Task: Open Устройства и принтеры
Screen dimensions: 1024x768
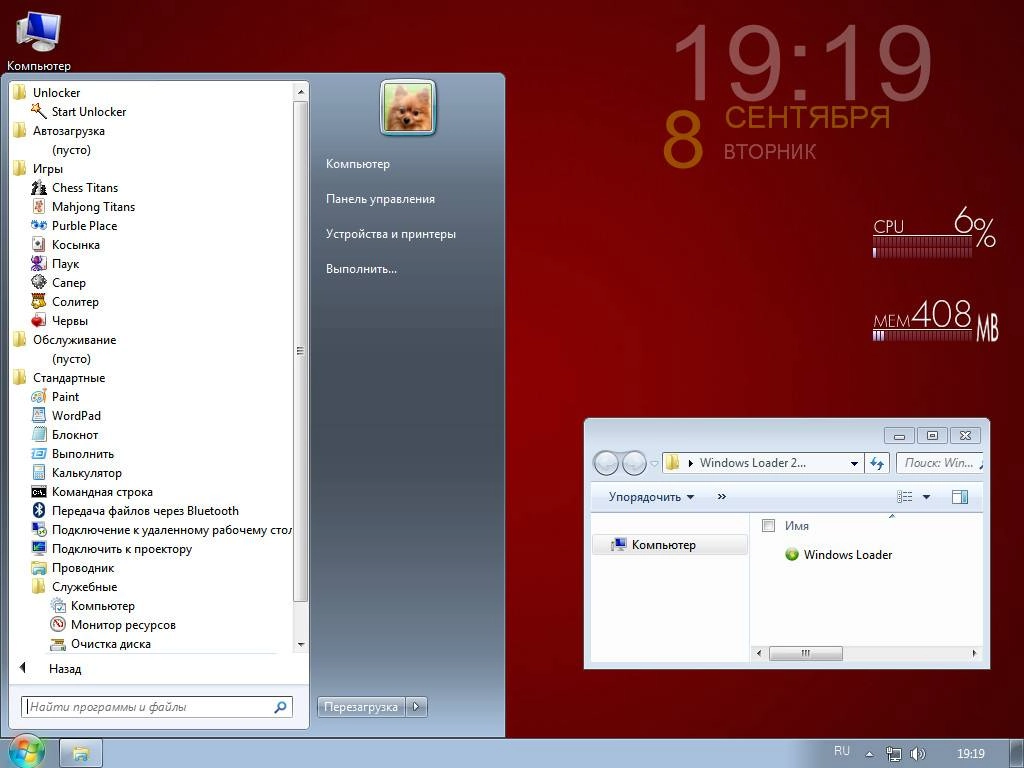Action: tap(391, 234)
